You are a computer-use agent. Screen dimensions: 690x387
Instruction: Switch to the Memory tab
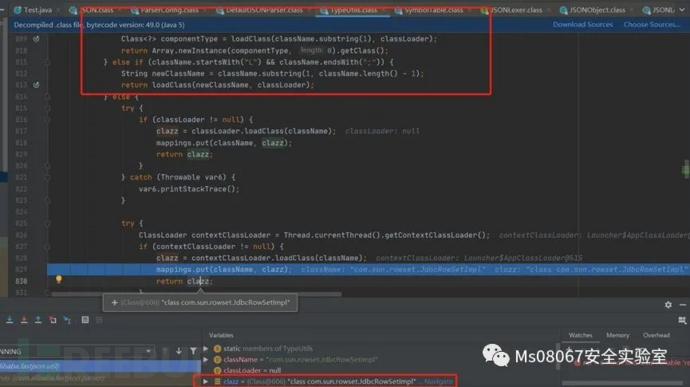pos(617,335)
